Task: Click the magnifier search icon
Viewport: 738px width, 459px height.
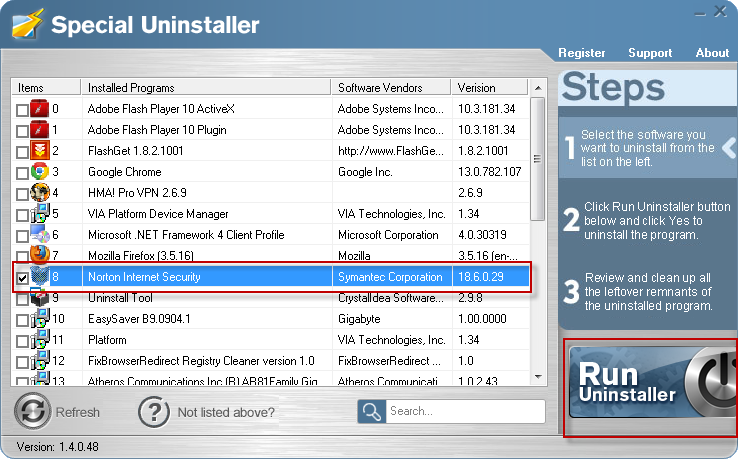Action: pyautogui.click(x=371, y=411)
